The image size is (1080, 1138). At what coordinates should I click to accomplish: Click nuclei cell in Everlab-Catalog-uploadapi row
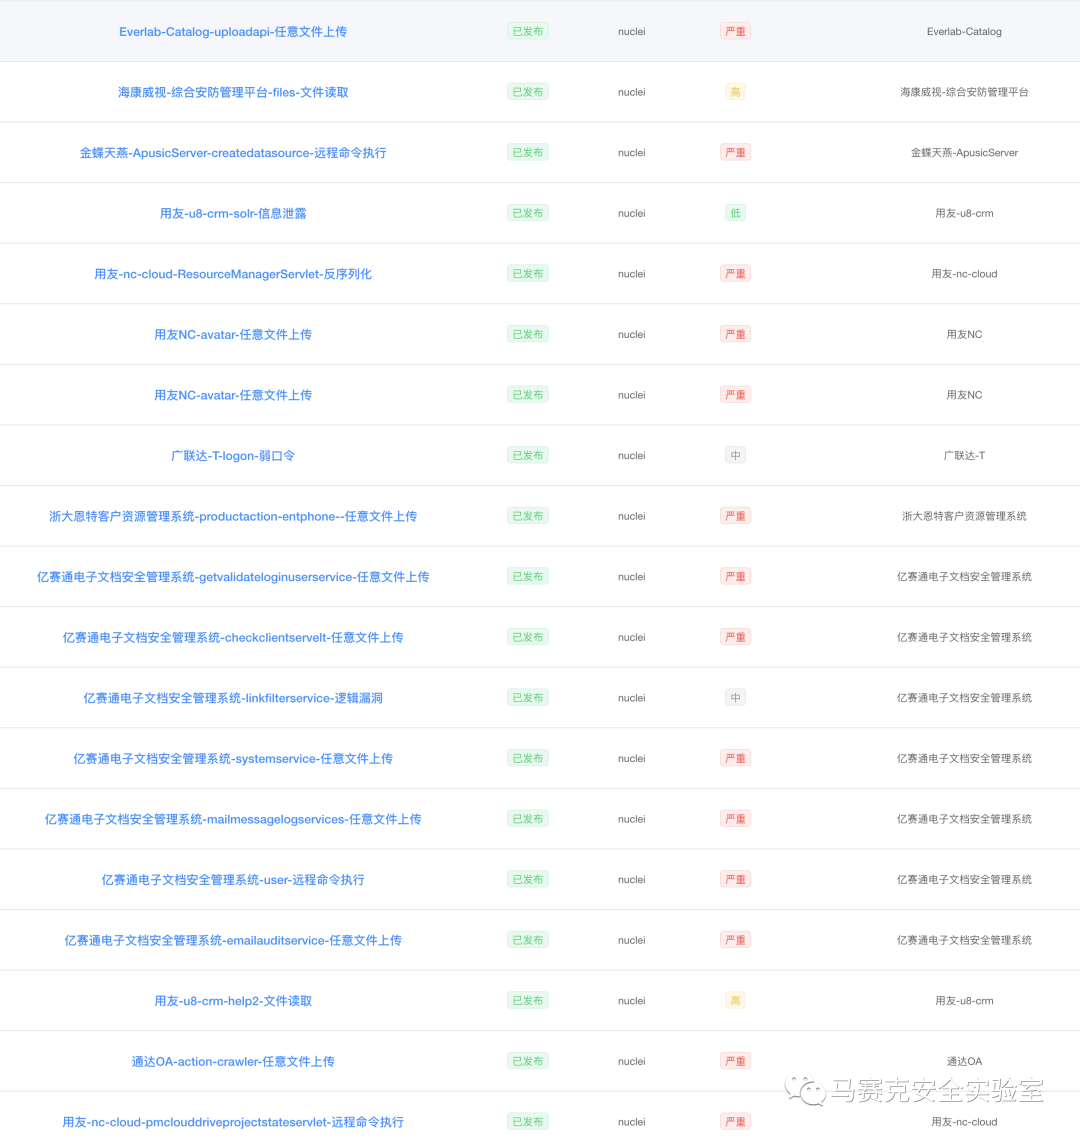tap(631, 32)
